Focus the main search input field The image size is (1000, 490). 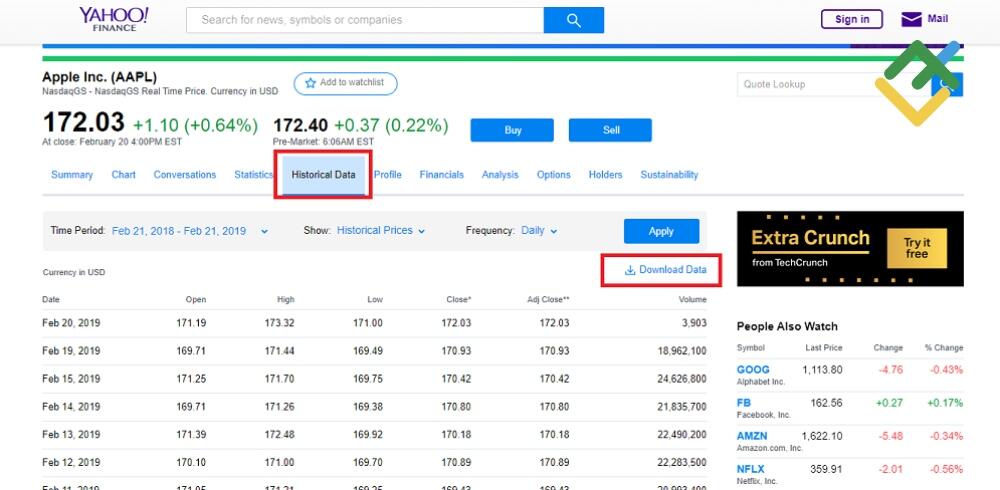(365, 20)
